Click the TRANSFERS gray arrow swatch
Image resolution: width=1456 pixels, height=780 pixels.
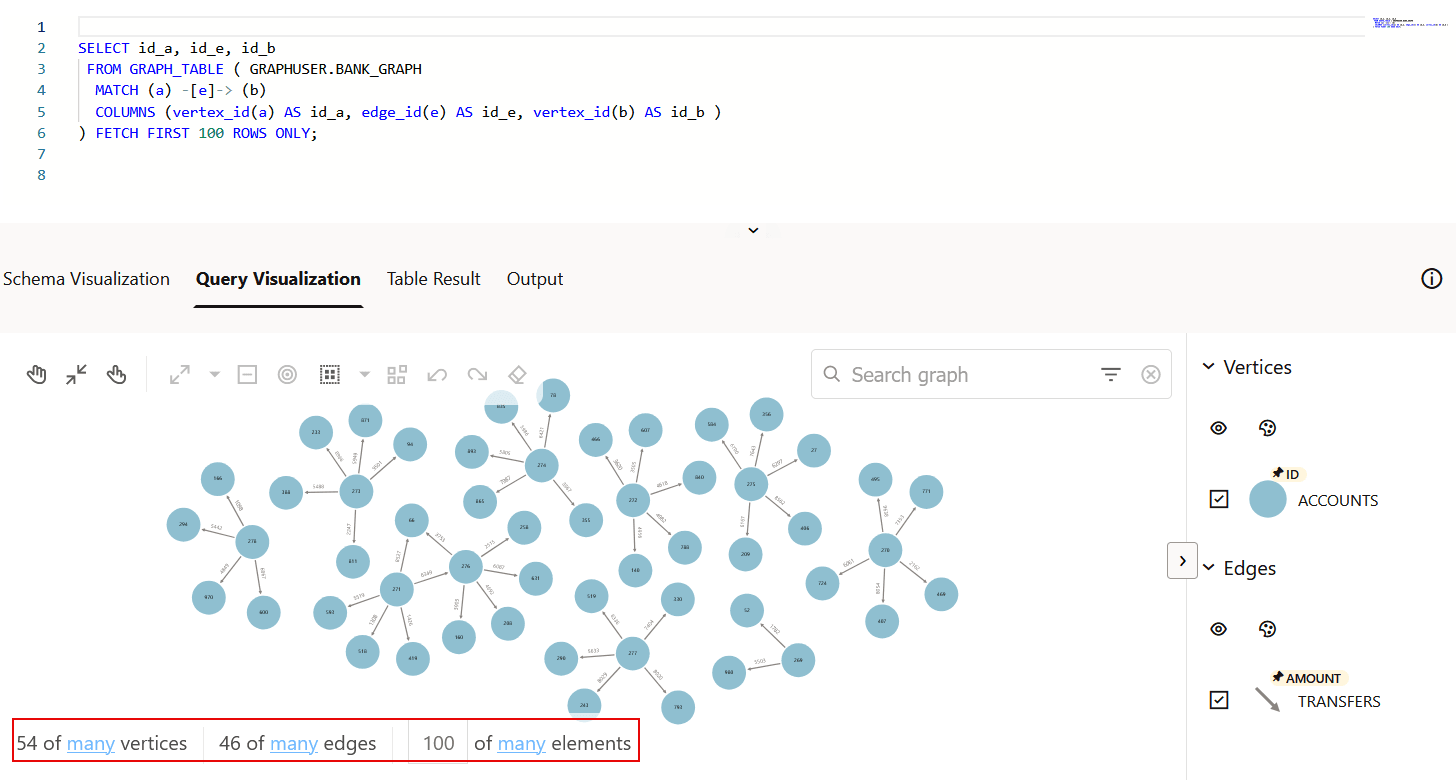(1267, 699)
